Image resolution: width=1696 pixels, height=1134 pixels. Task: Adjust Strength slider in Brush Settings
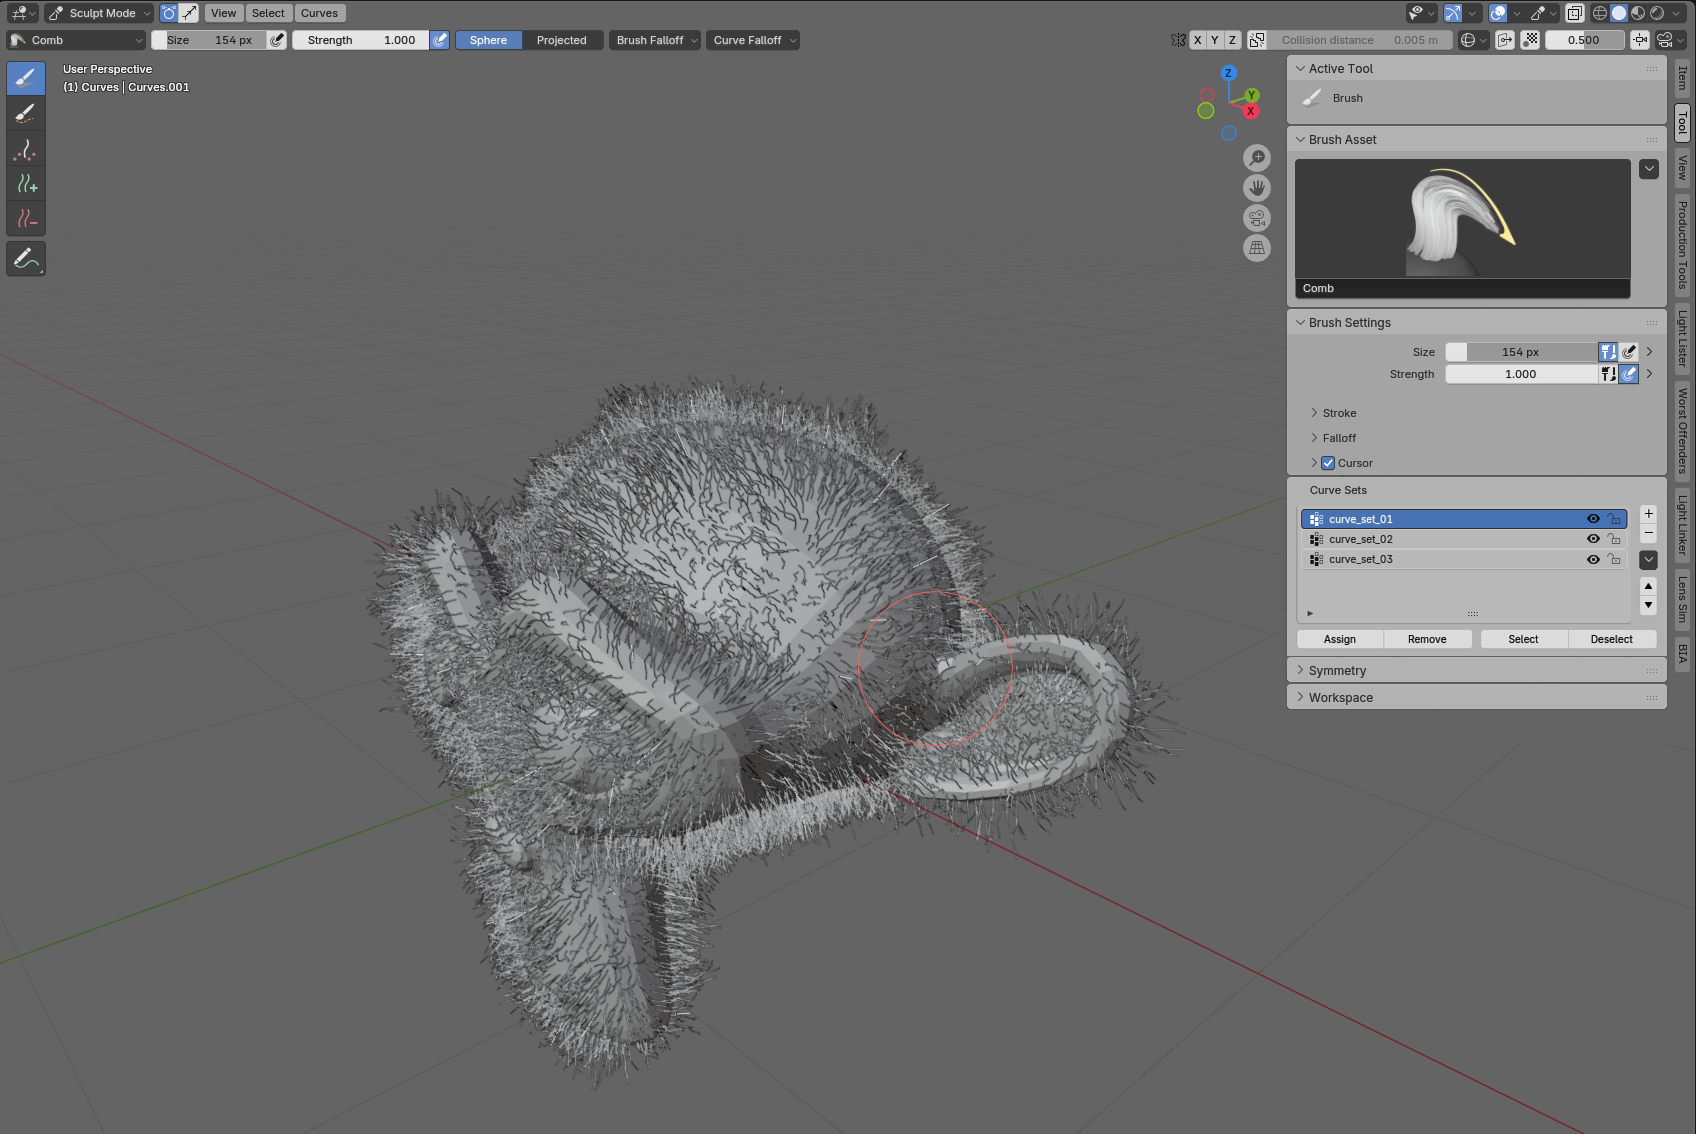tap(1521, 374)
